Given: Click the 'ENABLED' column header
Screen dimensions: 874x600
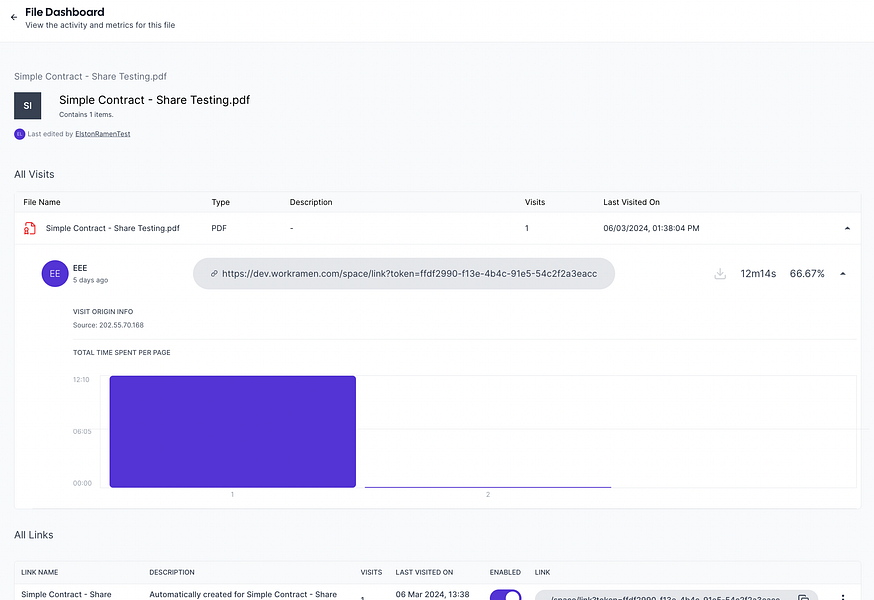Looking at the screenshot, I should pyautogui.click(x=505, y=572).
